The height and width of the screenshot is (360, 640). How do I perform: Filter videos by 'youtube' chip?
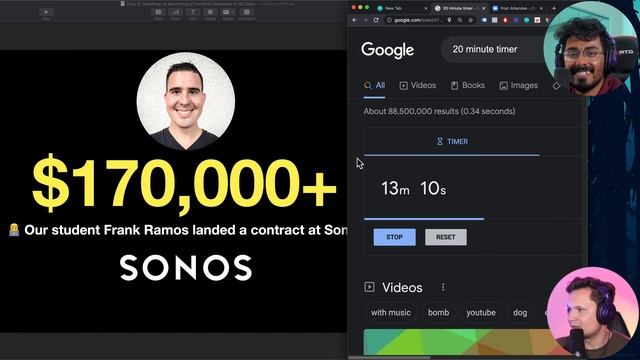tap(481, 313)
